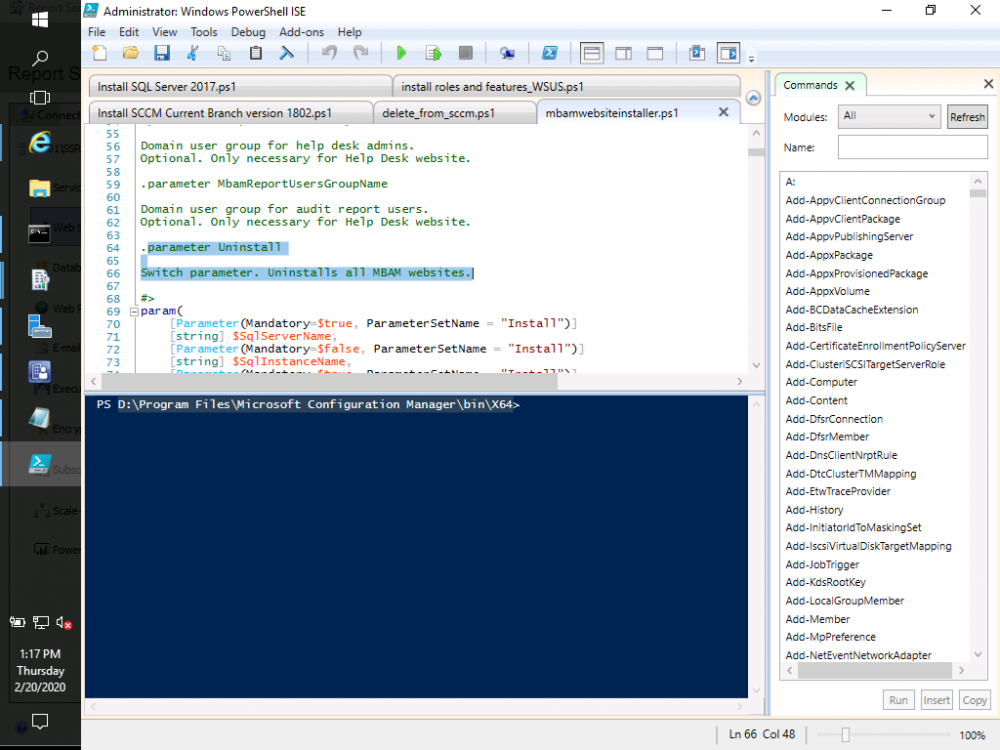Open the View menu
Screen dimensions: 1000x750
click(165, 32)
